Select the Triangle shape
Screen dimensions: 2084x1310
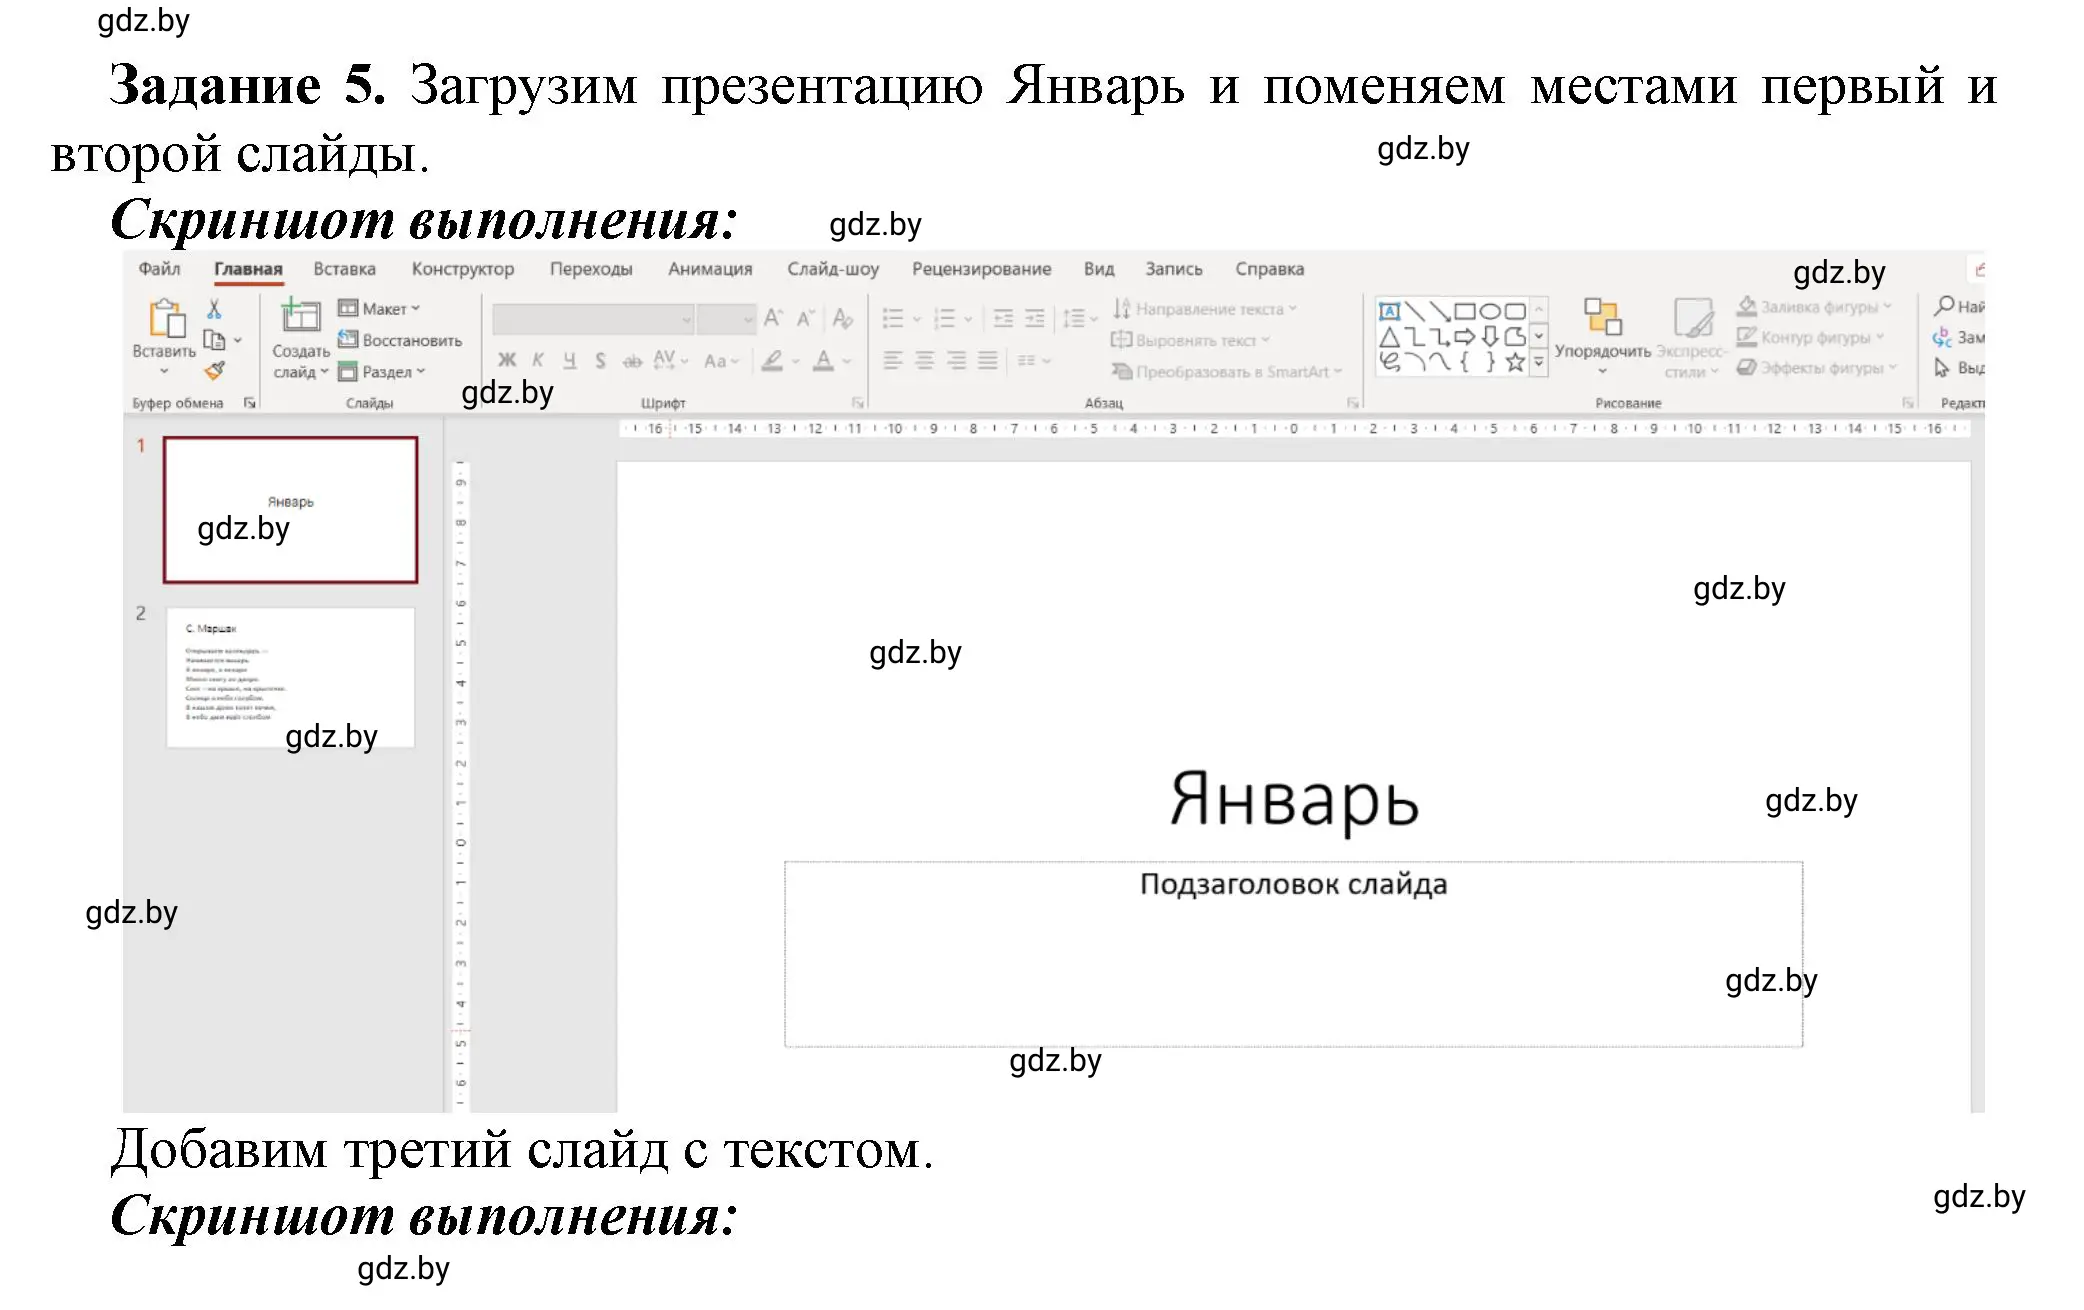pos(1389,337)
